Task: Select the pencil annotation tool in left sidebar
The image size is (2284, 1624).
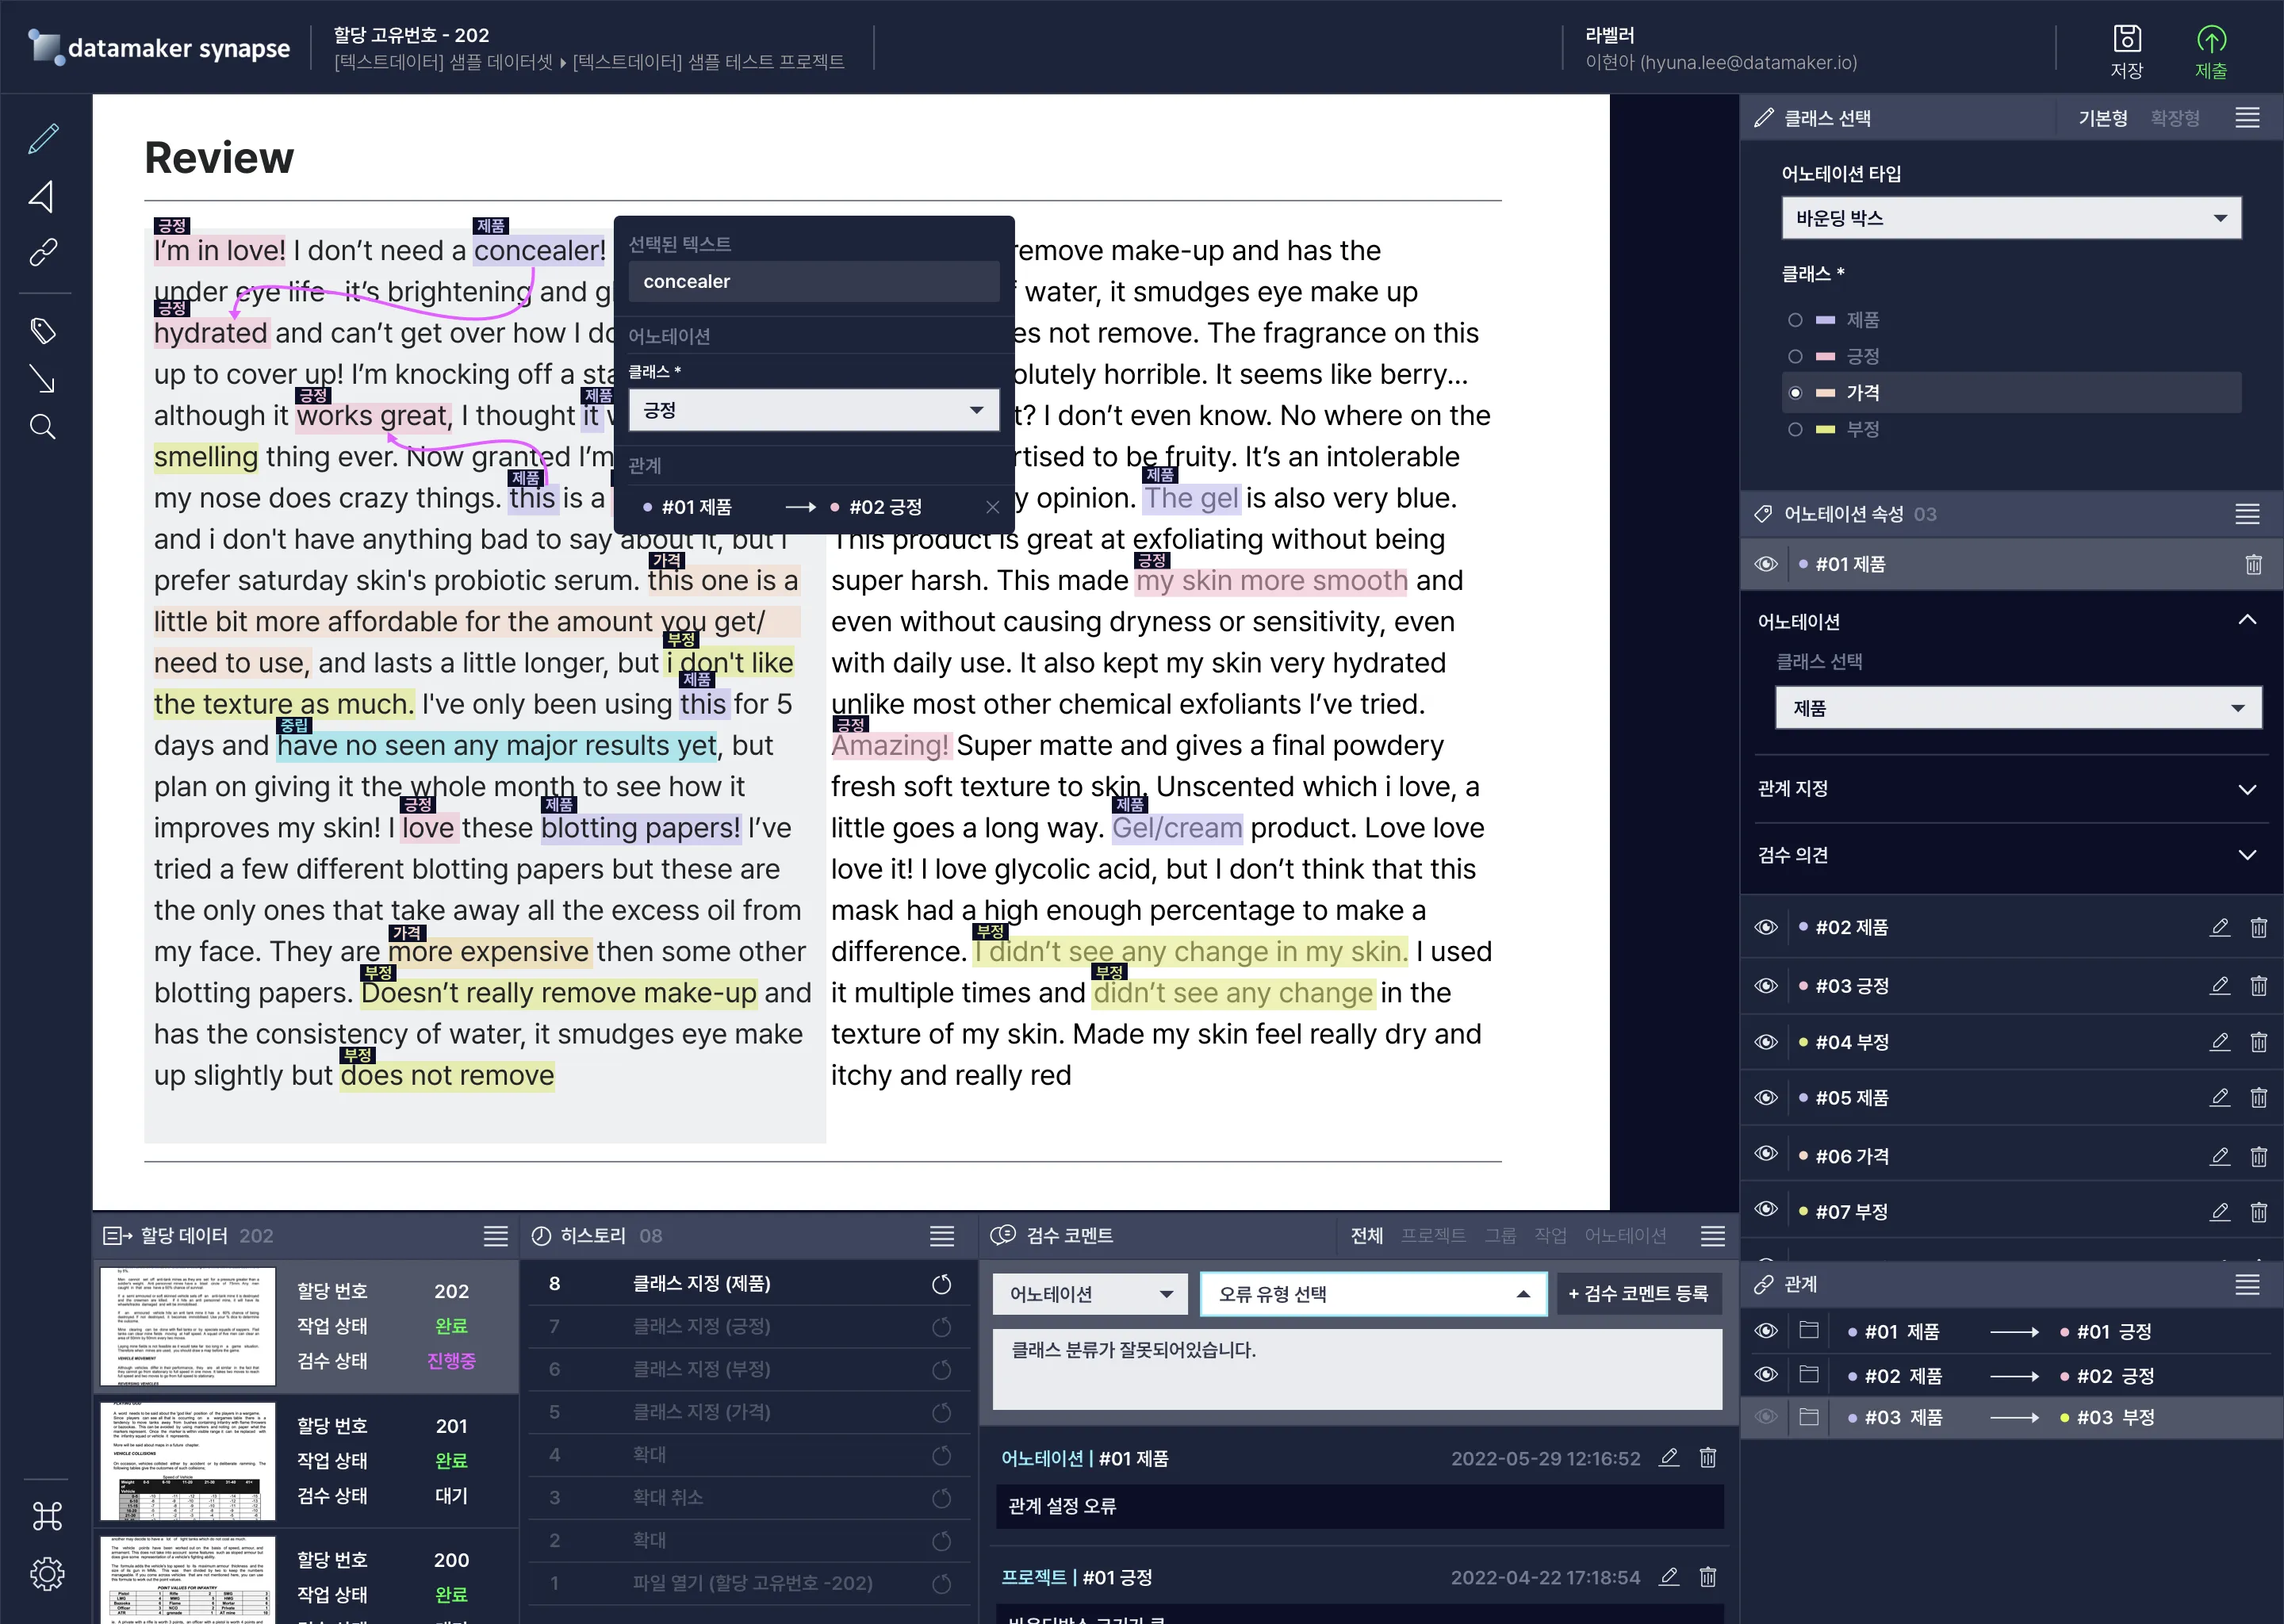Action: [x=43, y=139]
